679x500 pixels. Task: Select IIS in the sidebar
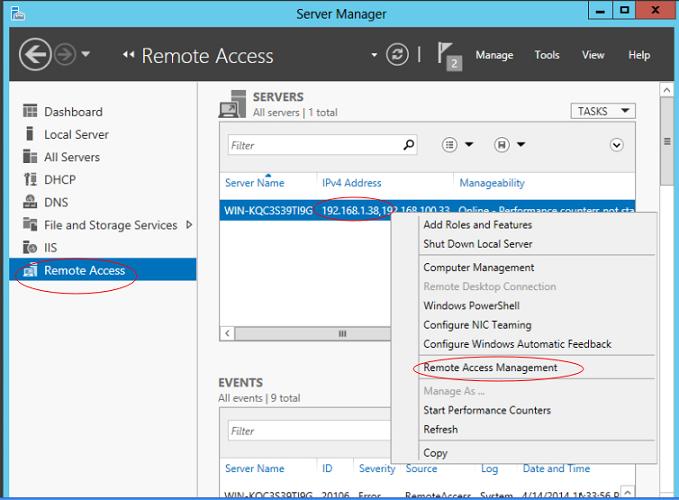coord(50,248)
